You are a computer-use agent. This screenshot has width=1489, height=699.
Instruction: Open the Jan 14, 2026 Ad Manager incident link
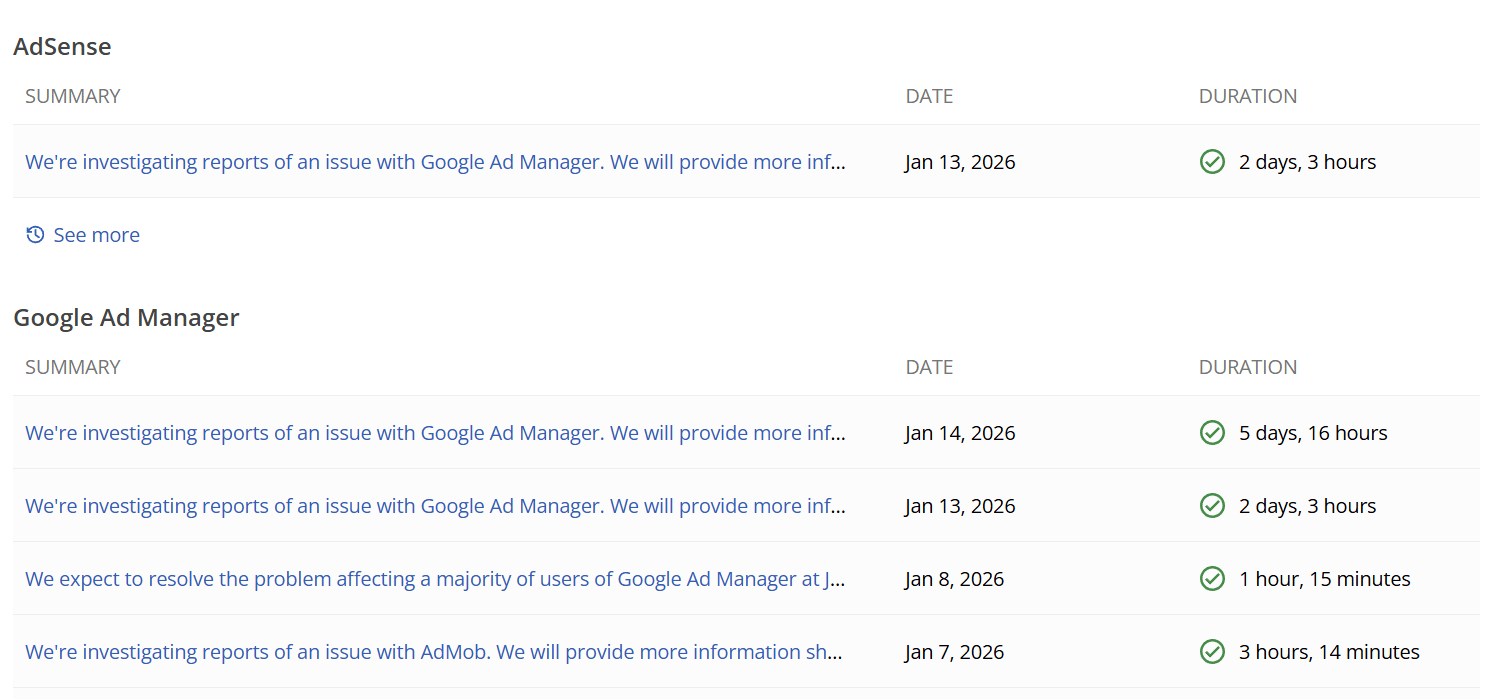coord(435,433)
